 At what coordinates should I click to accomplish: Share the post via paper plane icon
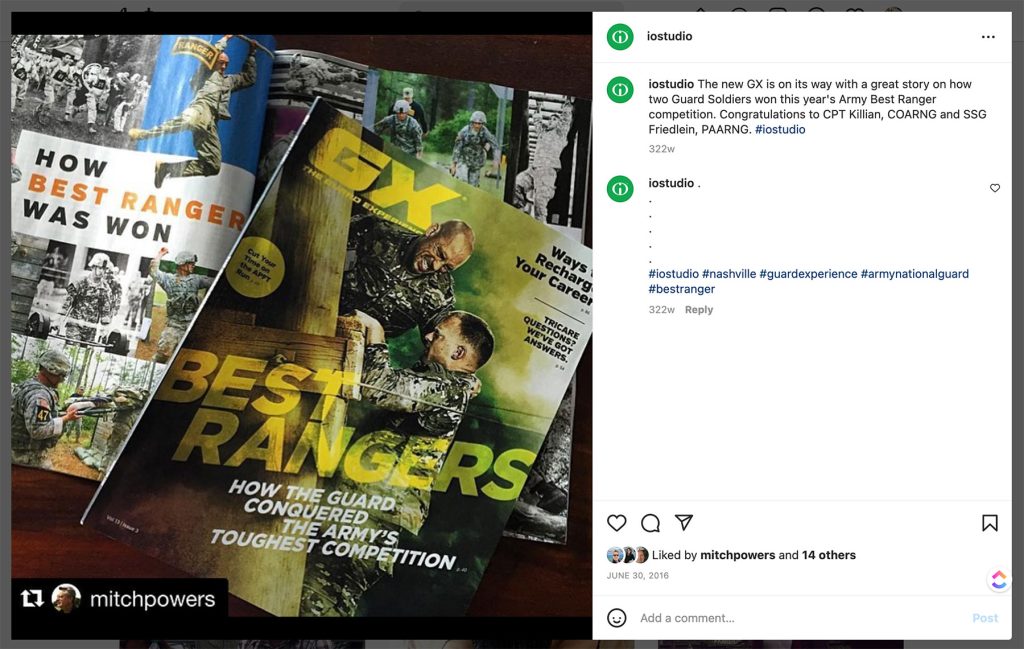pyautogui.click(x=684, y=522)
